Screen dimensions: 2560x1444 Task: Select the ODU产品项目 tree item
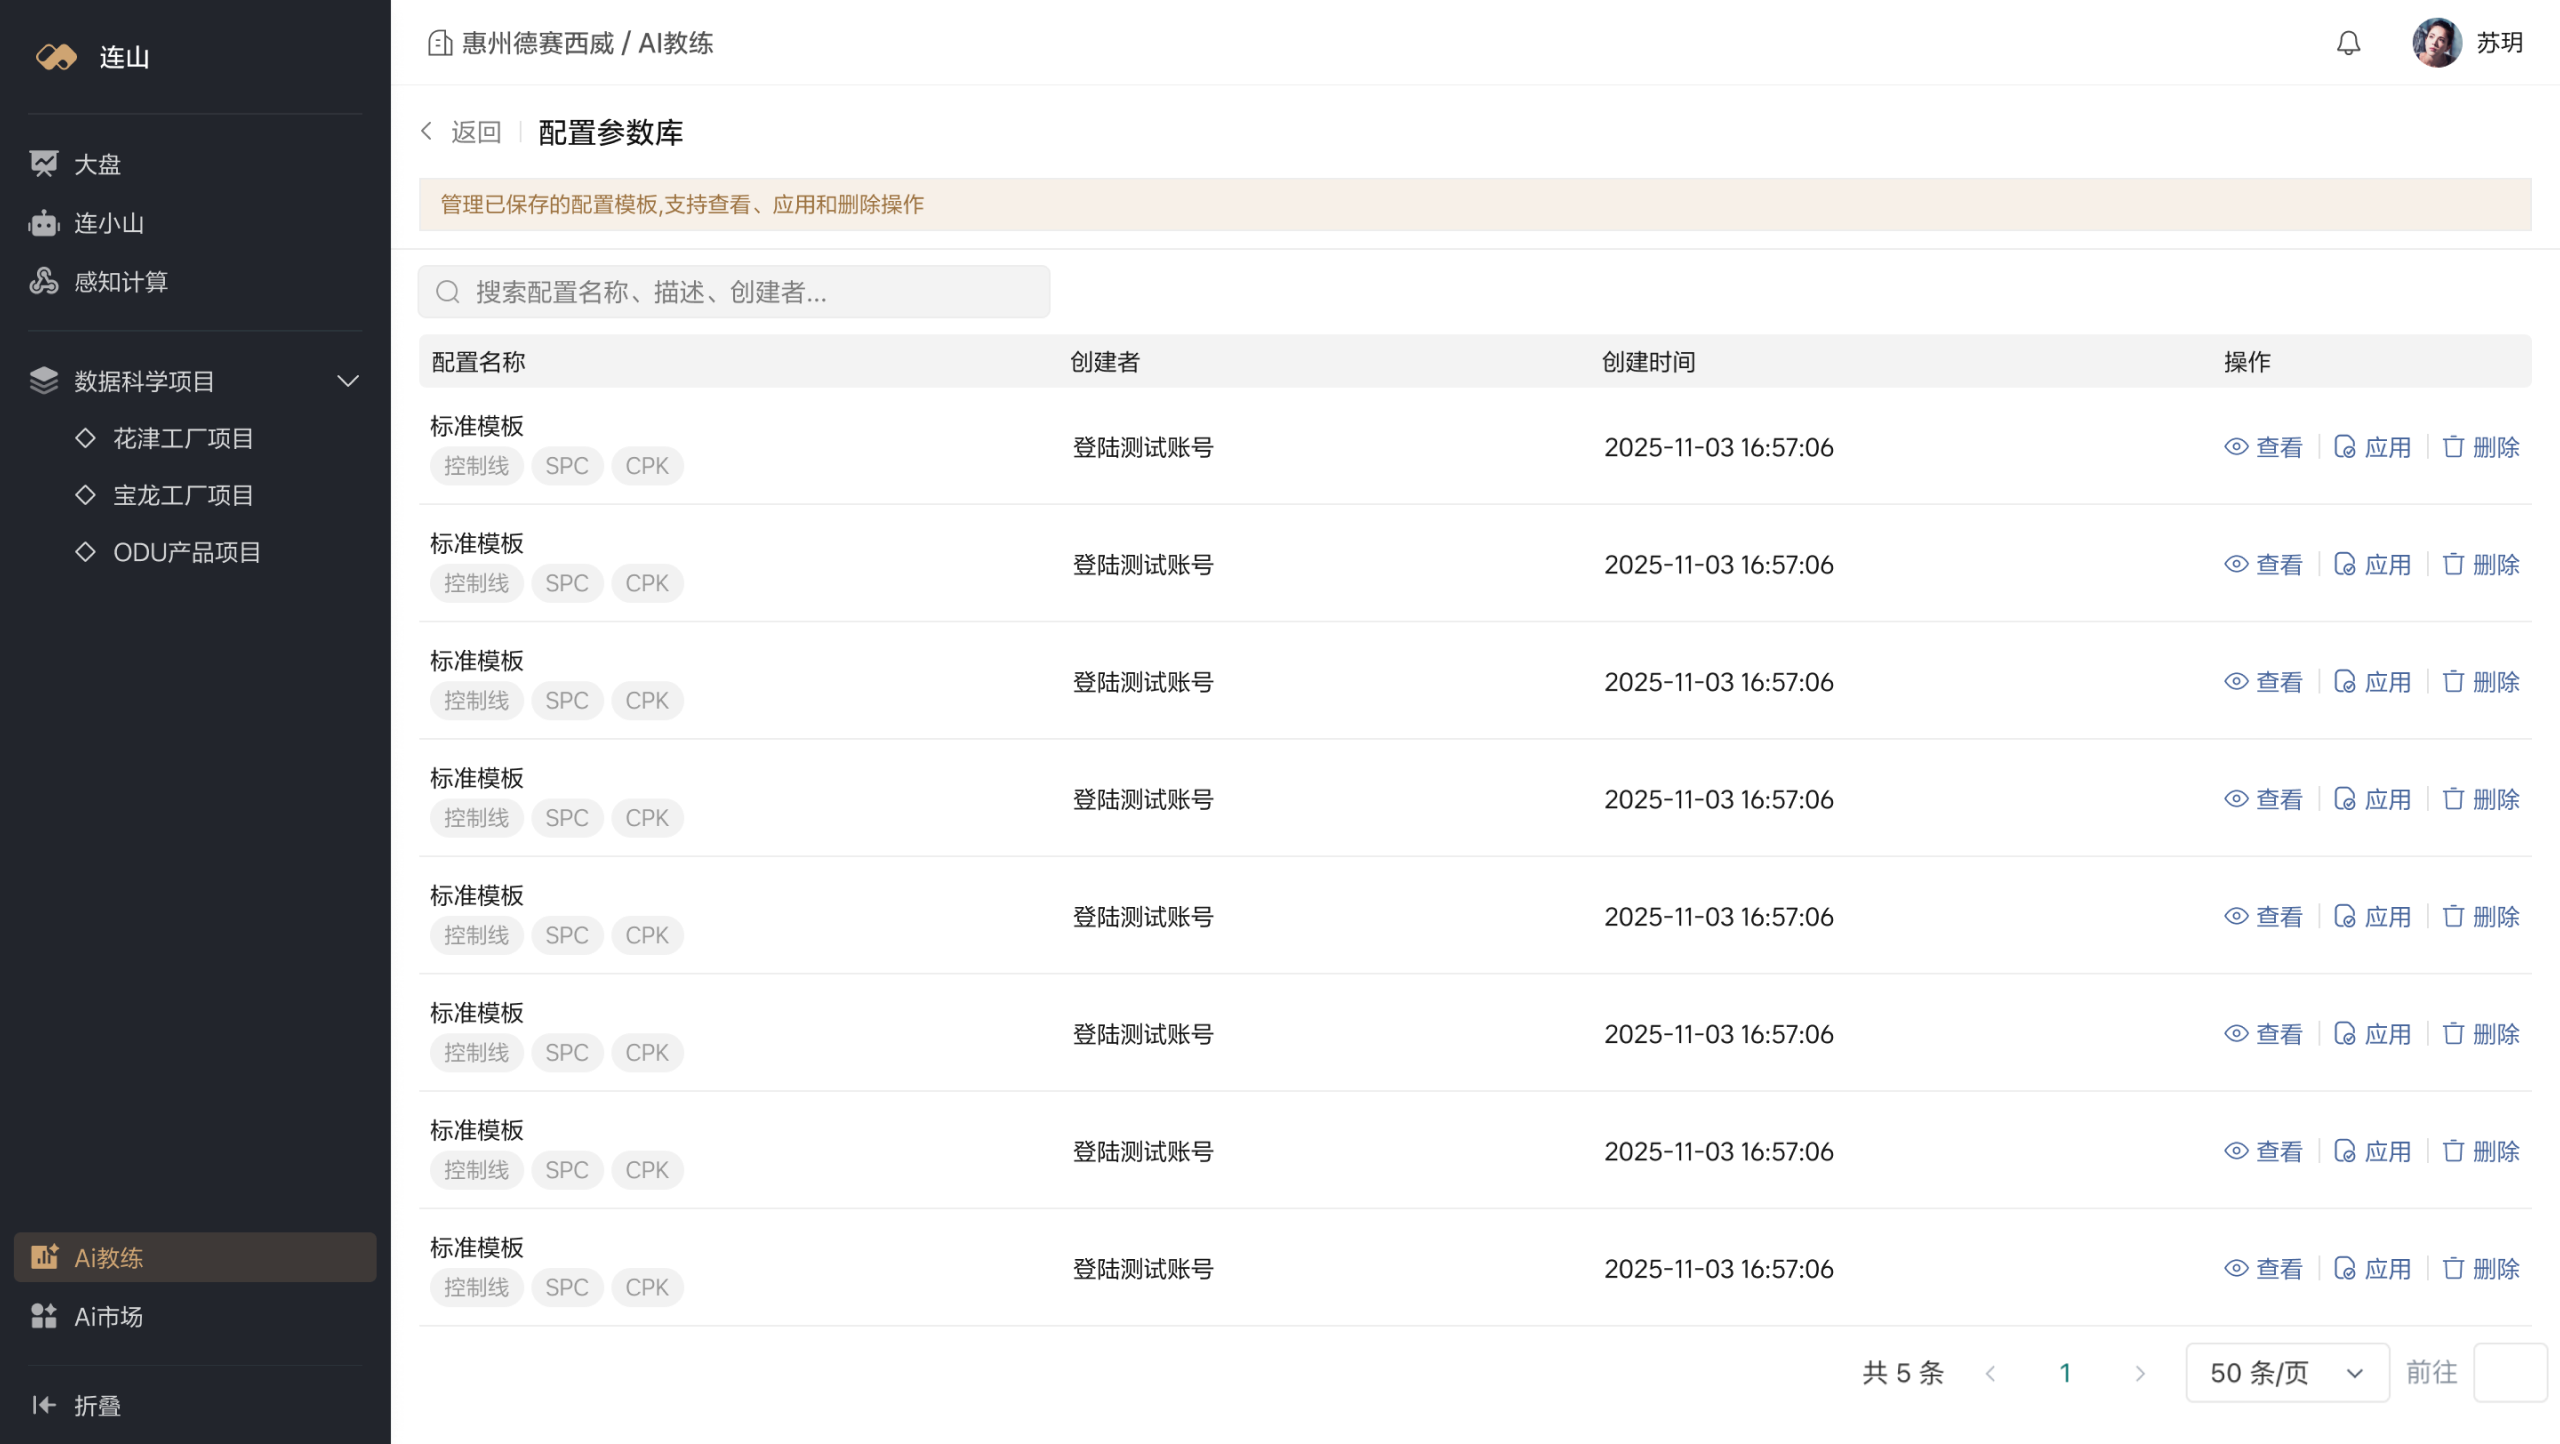(168, 552)
